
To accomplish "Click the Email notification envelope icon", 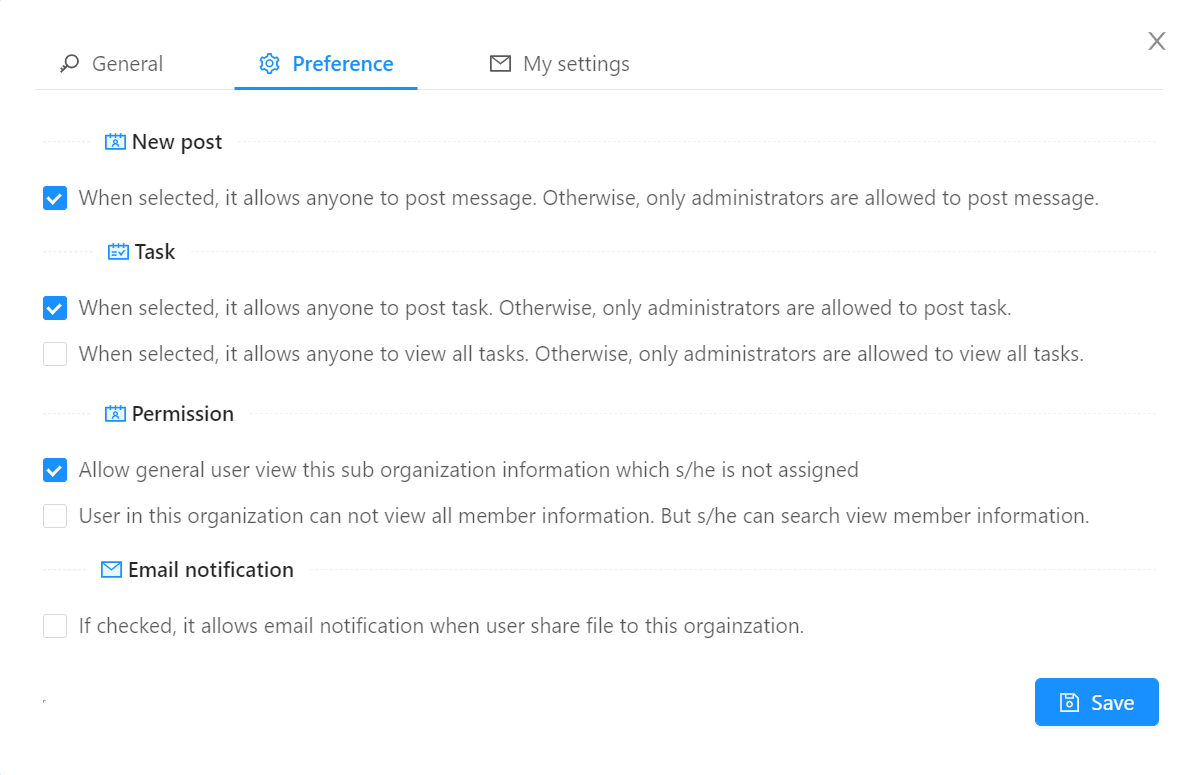I will click(x=111, y=570).
